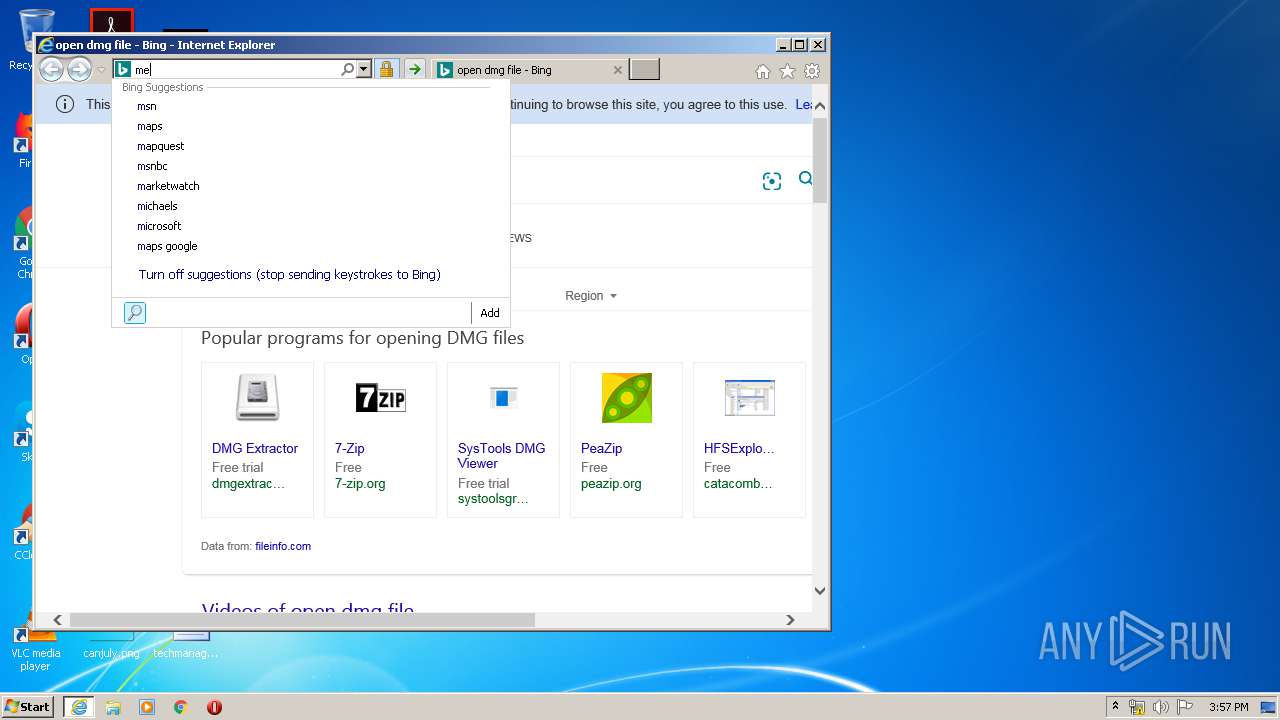This screenshot has width=1280, height=720.
Task: Open Windows Media Player from taskbar
Action: pos(147,707)
